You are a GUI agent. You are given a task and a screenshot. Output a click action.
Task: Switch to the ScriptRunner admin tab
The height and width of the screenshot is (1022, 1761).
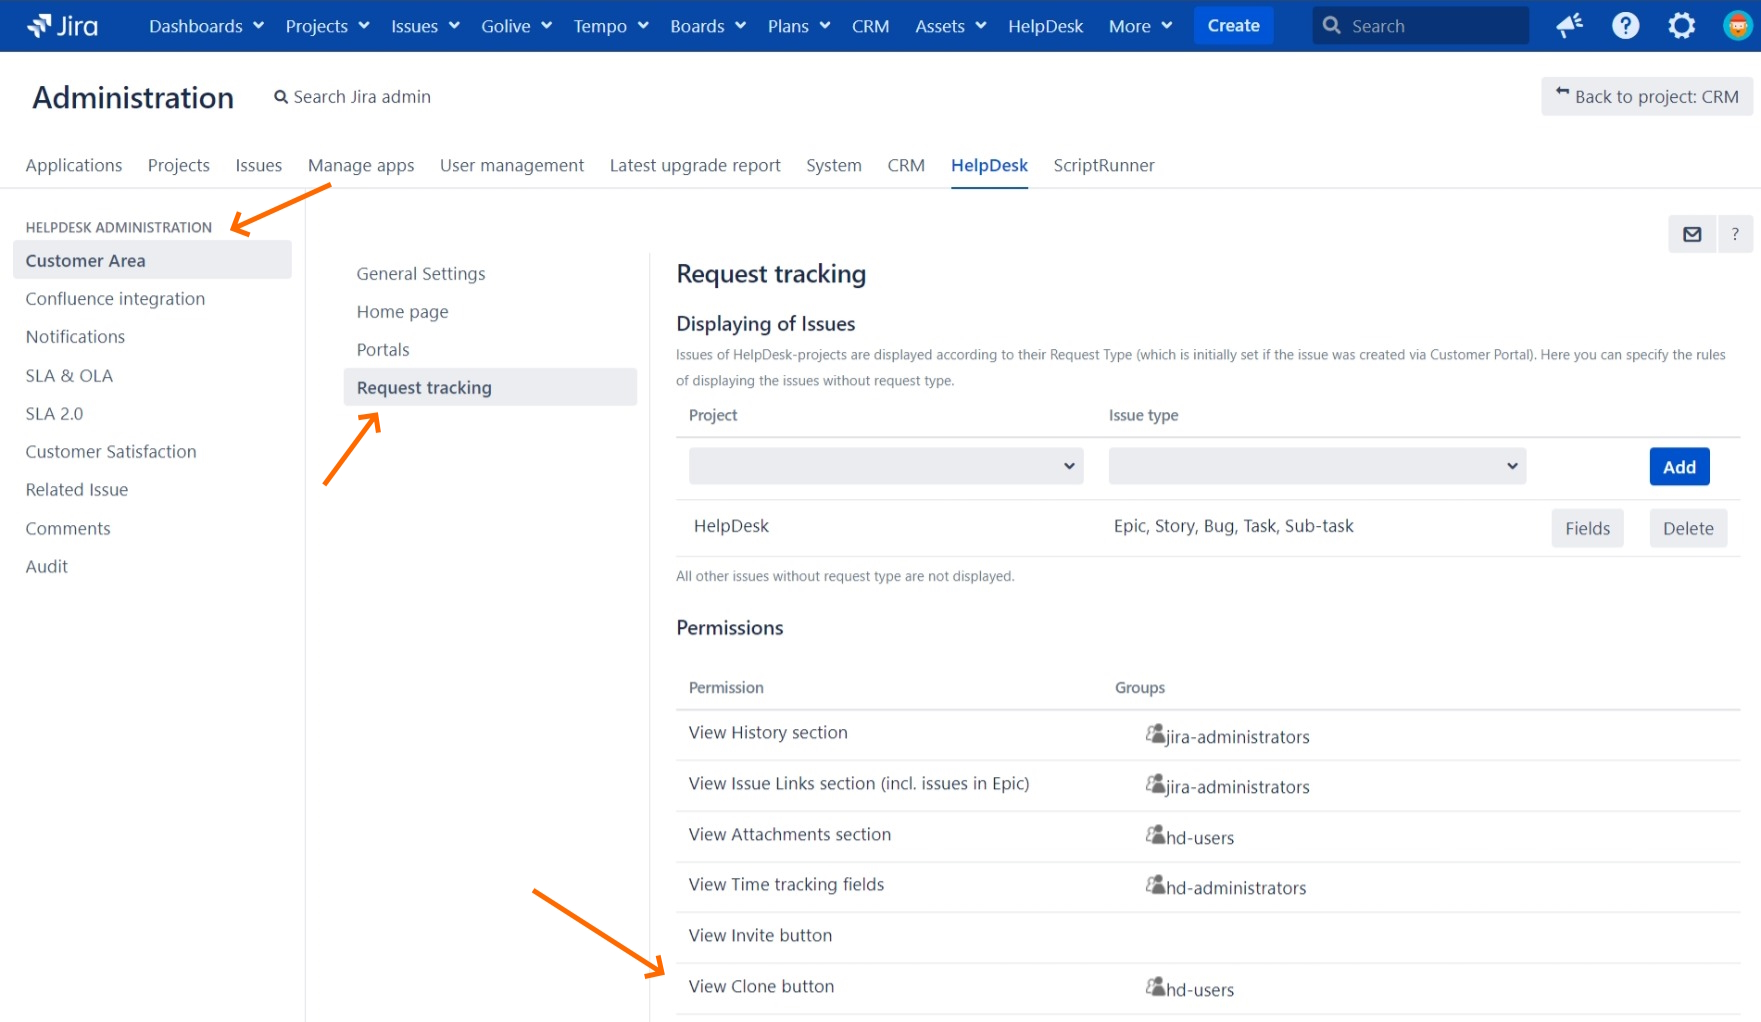[x=1103, y=165]
